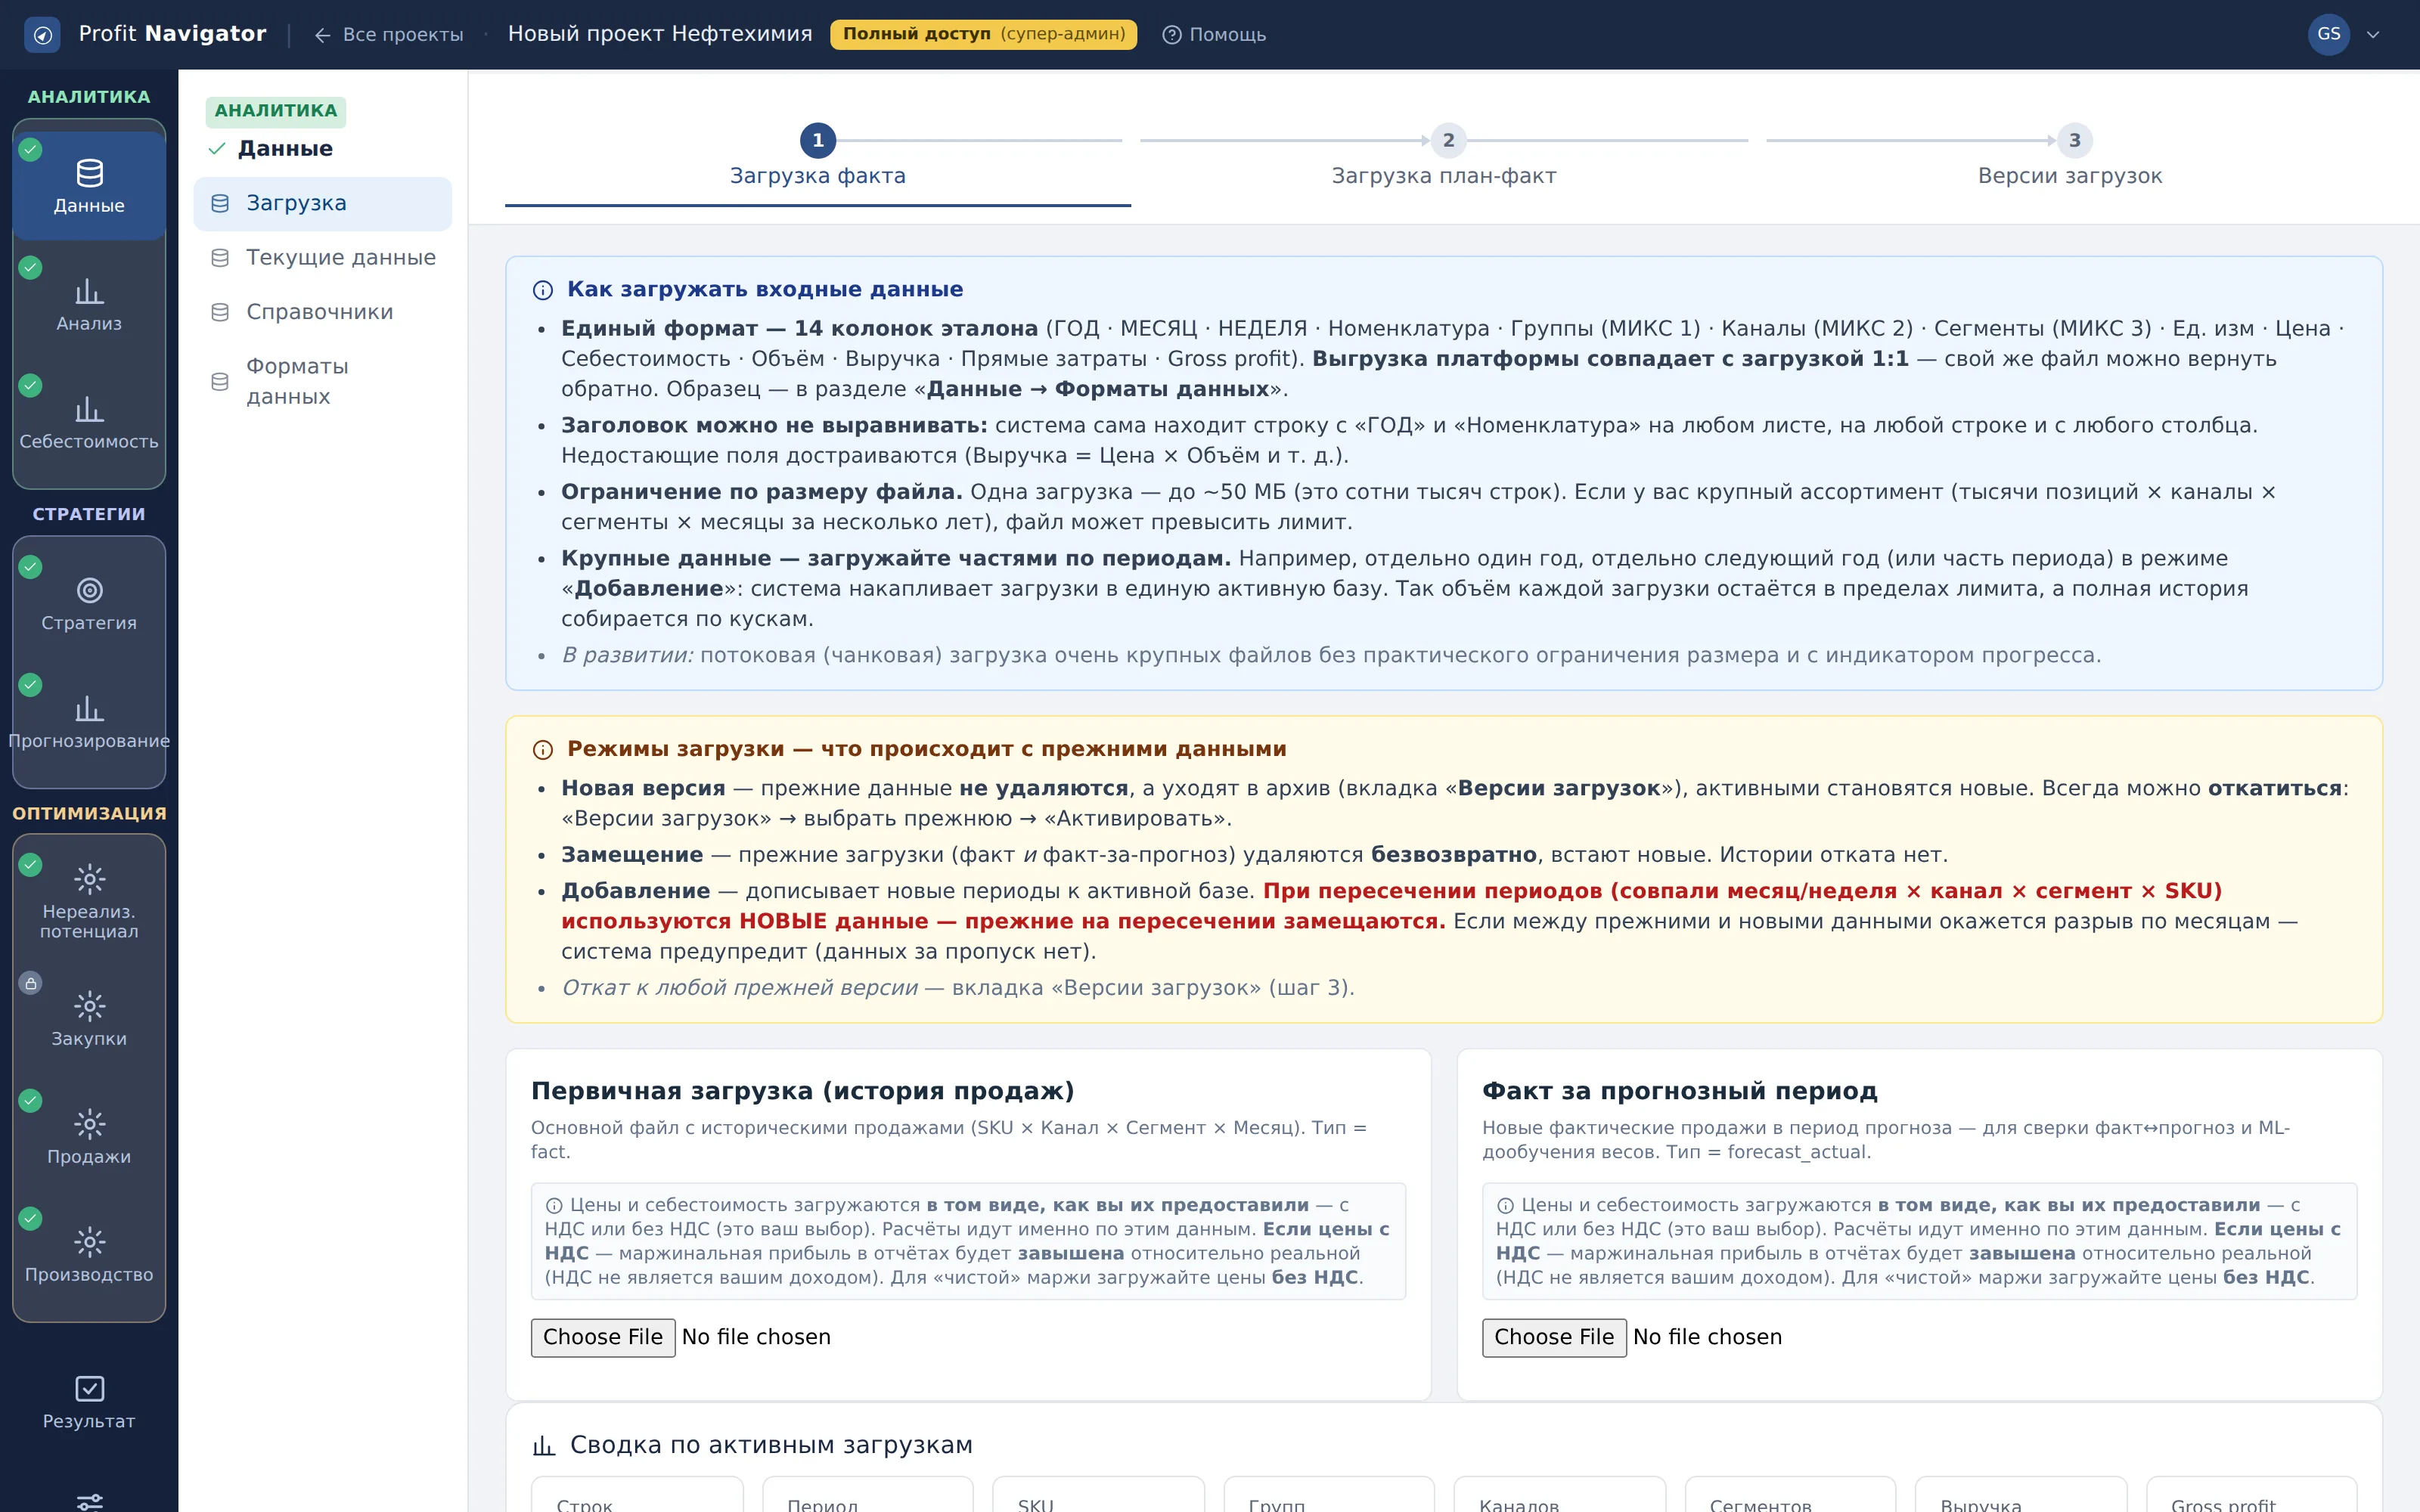Click the Факт за прогнозный период heading

(x=1680, y=1091)
